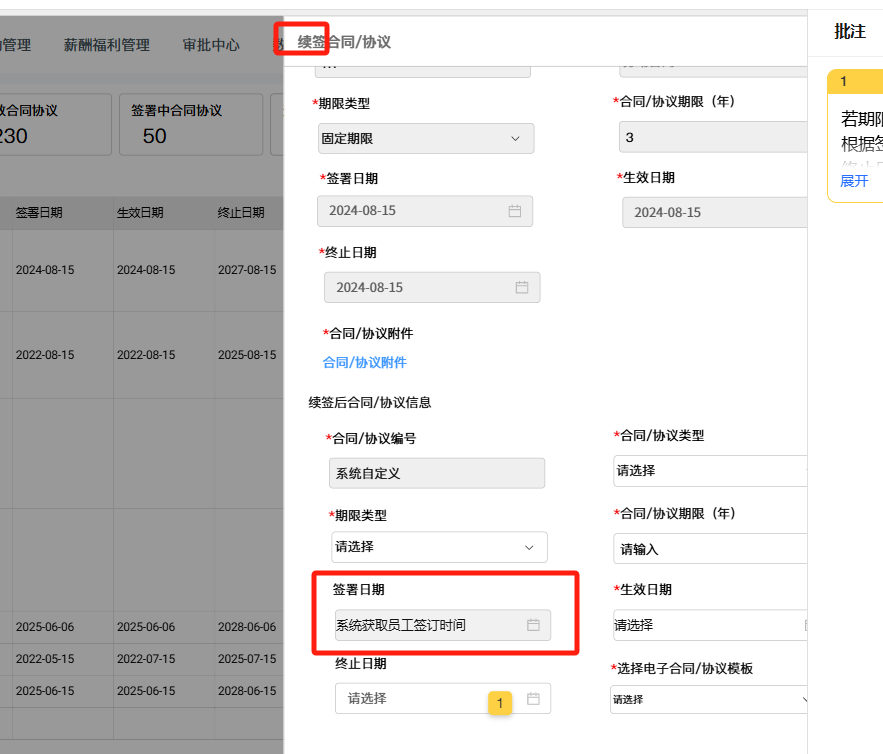This screenshot has height=754, width=883.
Task: Click the 终止日期 table column header
Action: [x=241, y=213]
